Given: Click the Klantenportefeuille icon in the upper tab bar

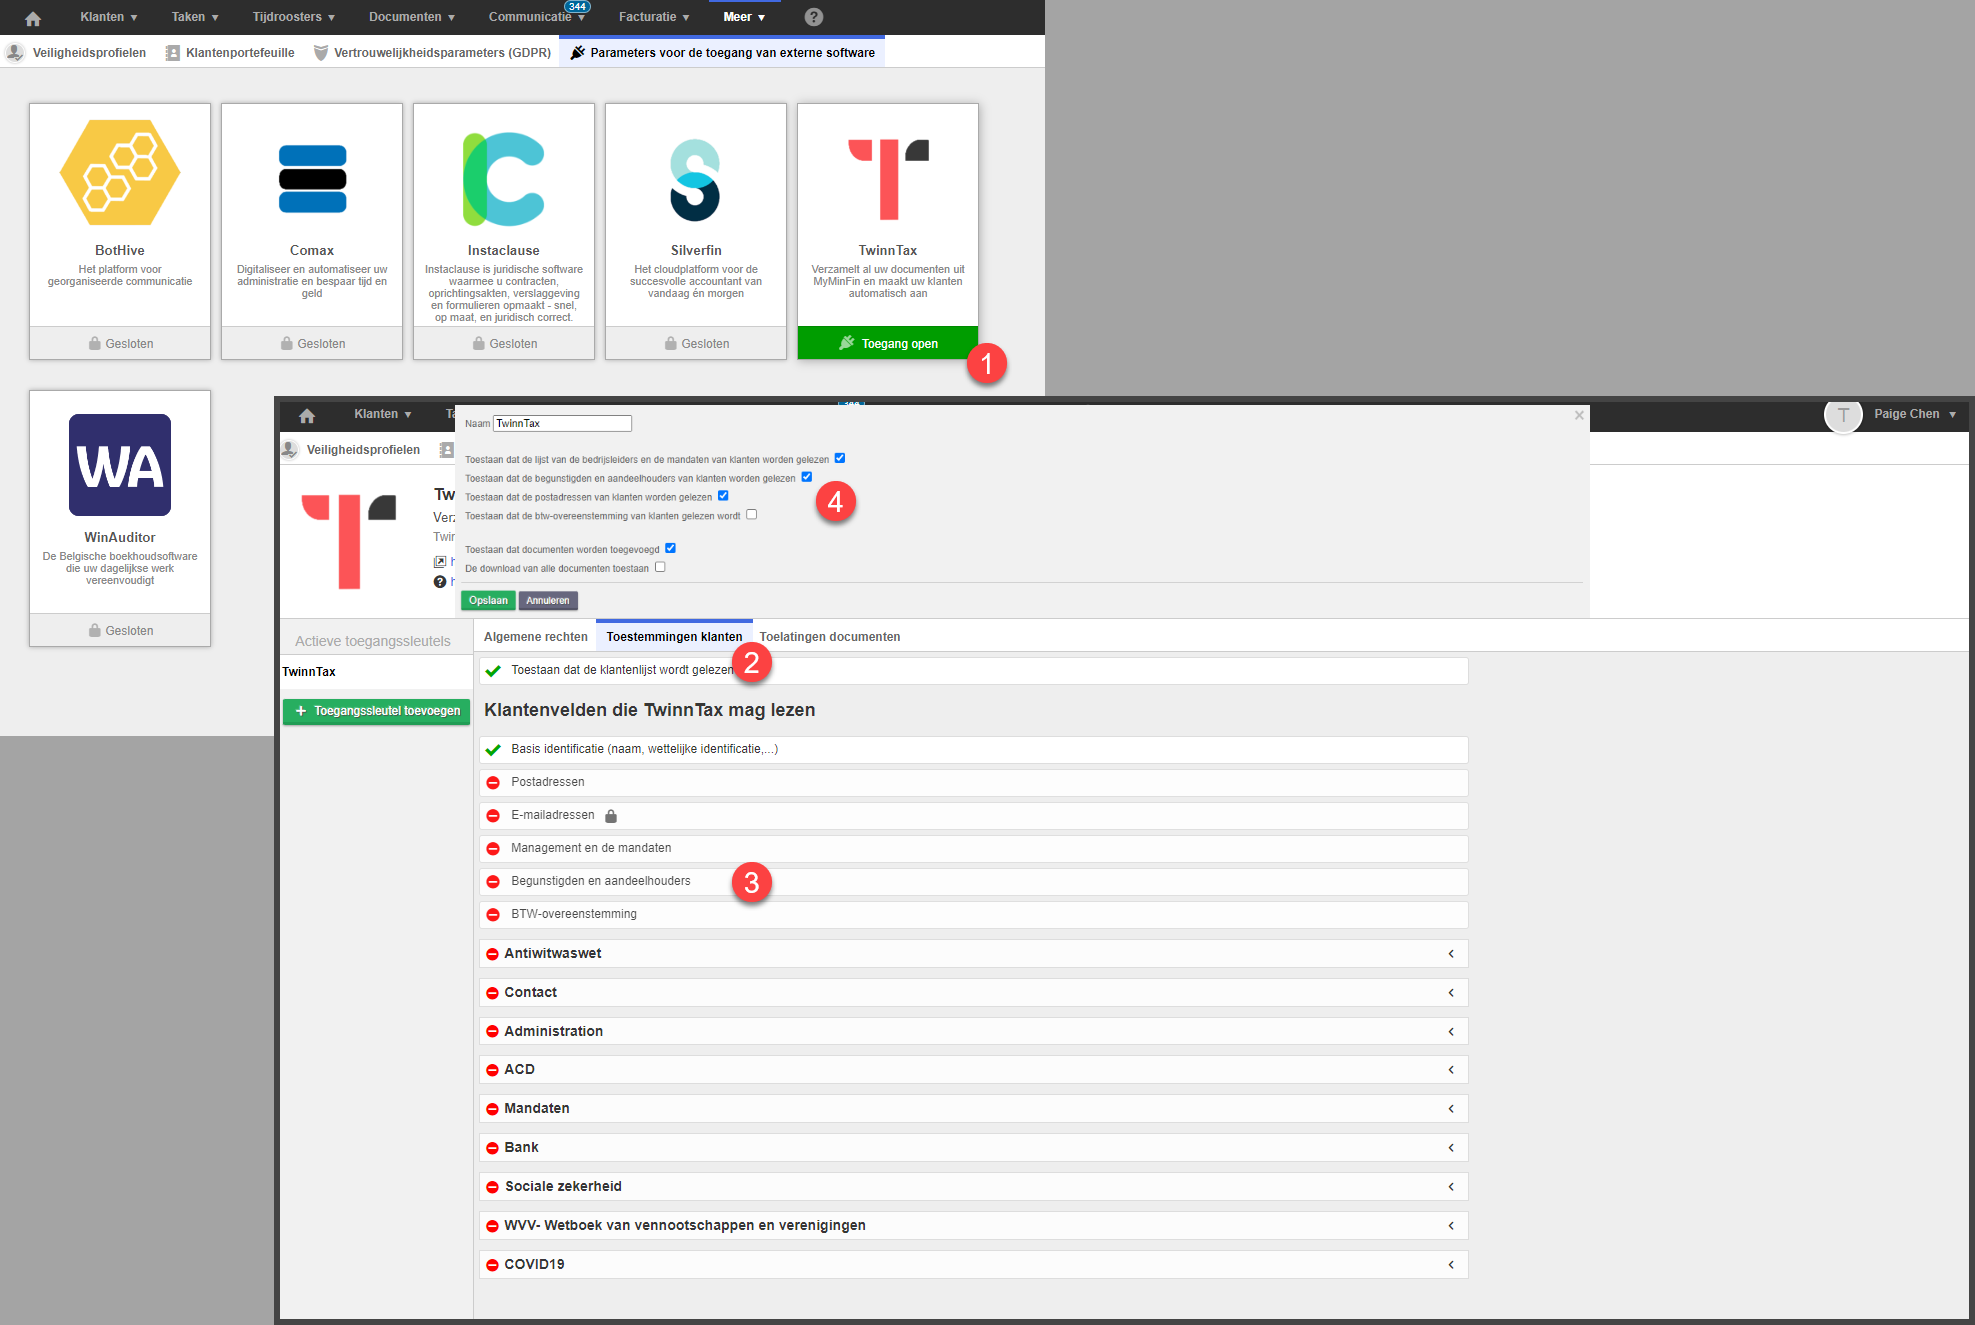Looking at the screenshot, I should (173, 53).
